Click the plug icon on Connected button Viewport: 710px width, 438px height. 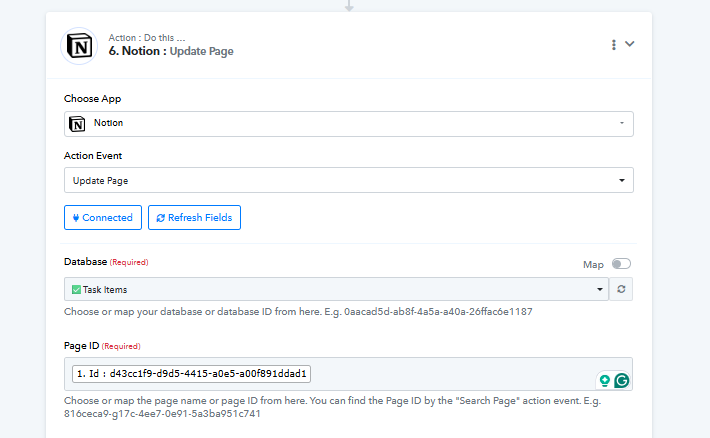pos(76,217)
